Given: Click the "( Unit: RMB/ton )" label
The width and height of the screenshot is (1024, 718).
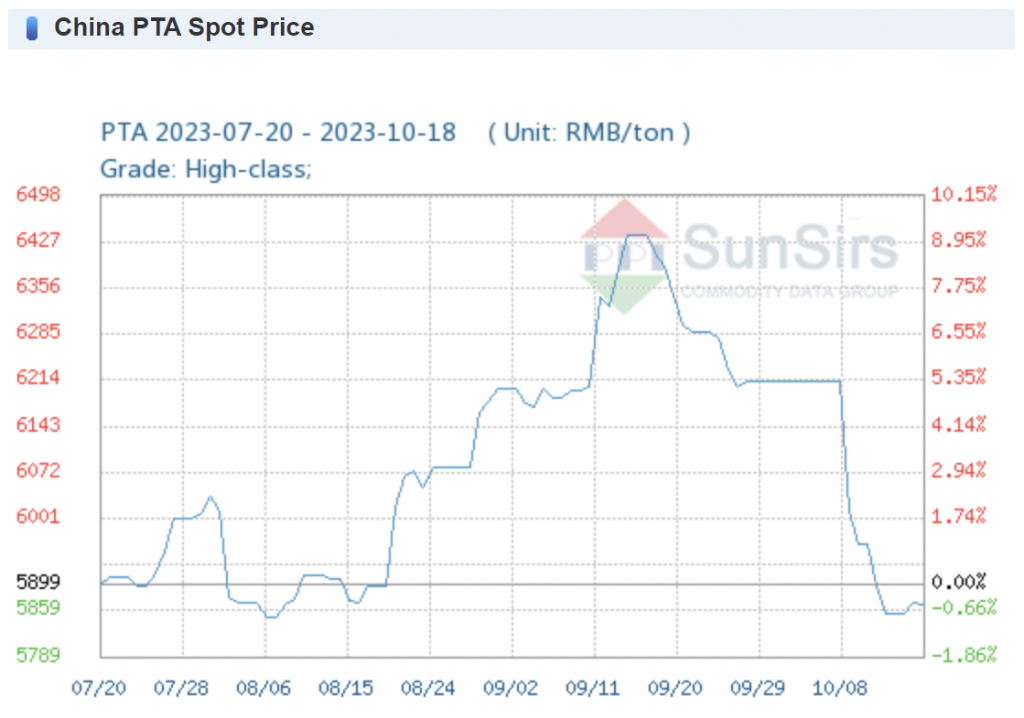Looking at the screenshot, I should click(x=589, y=132).
